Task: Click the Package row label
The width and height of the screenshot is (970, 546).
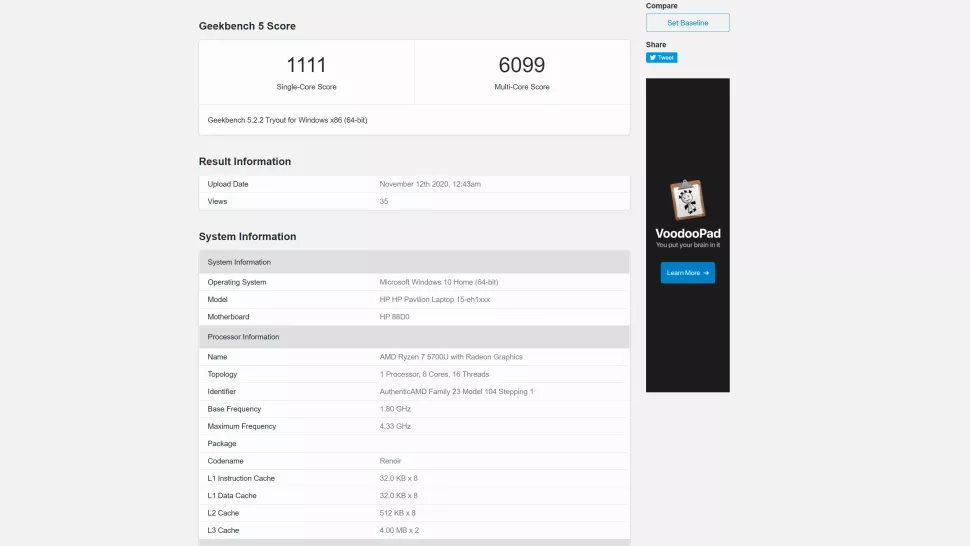Action: pos(221,443)
